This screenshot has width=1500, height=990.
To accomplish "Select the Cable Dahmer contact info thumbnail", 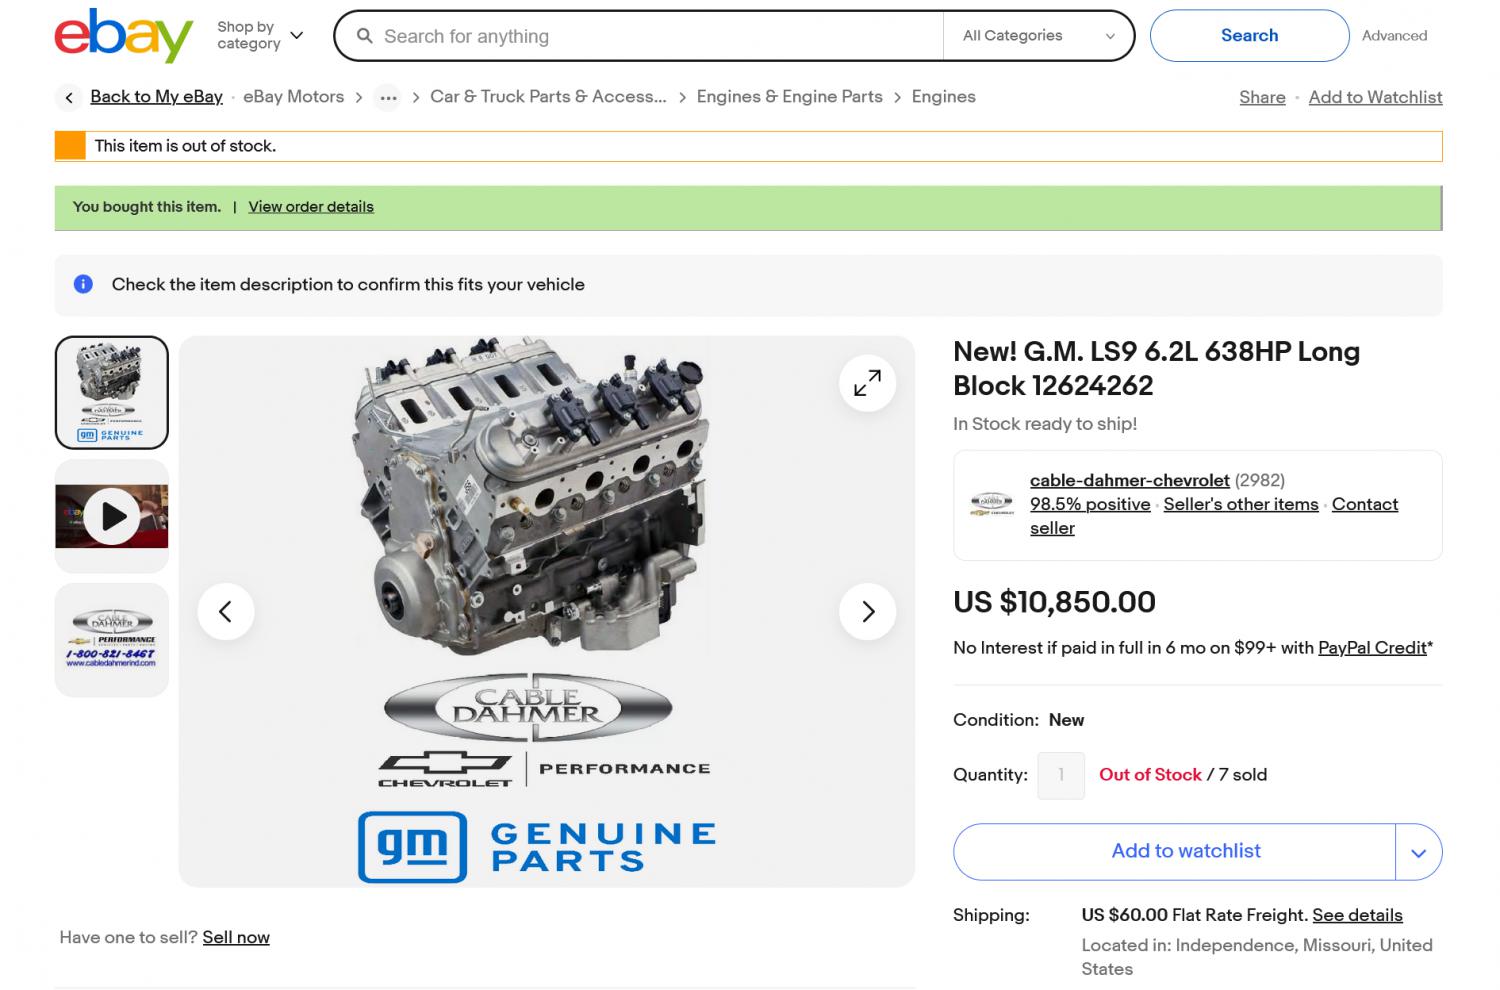I will tap(112, 640).
